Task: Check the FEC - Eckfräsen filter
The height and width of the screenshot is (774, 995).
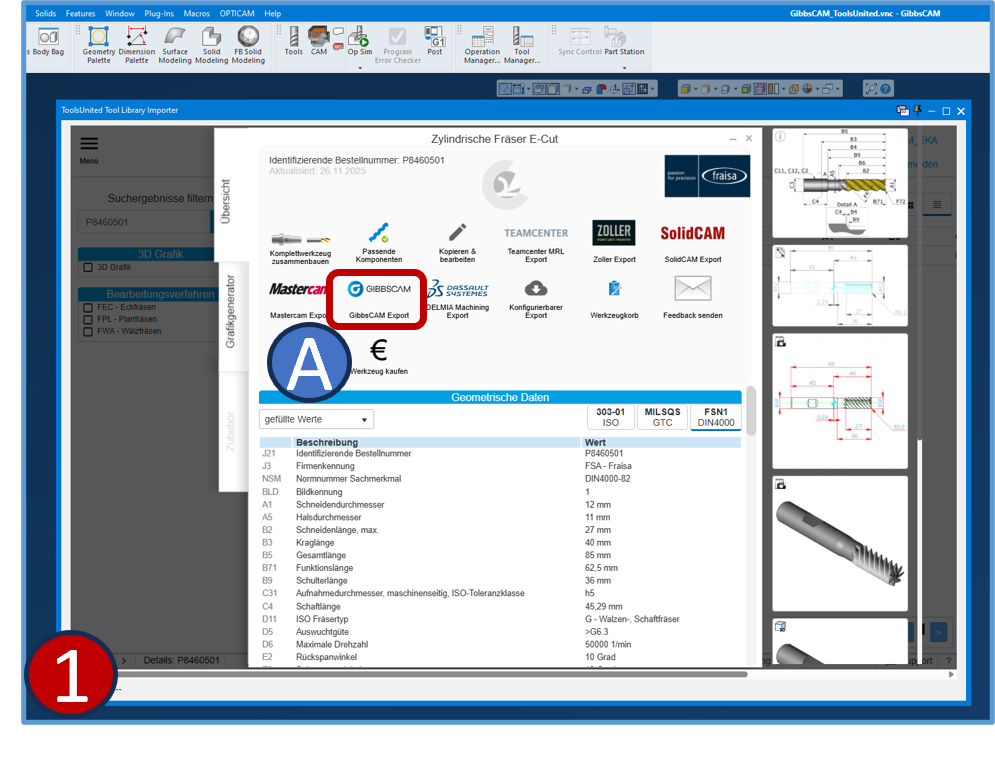Action: (x=88, y=308)
